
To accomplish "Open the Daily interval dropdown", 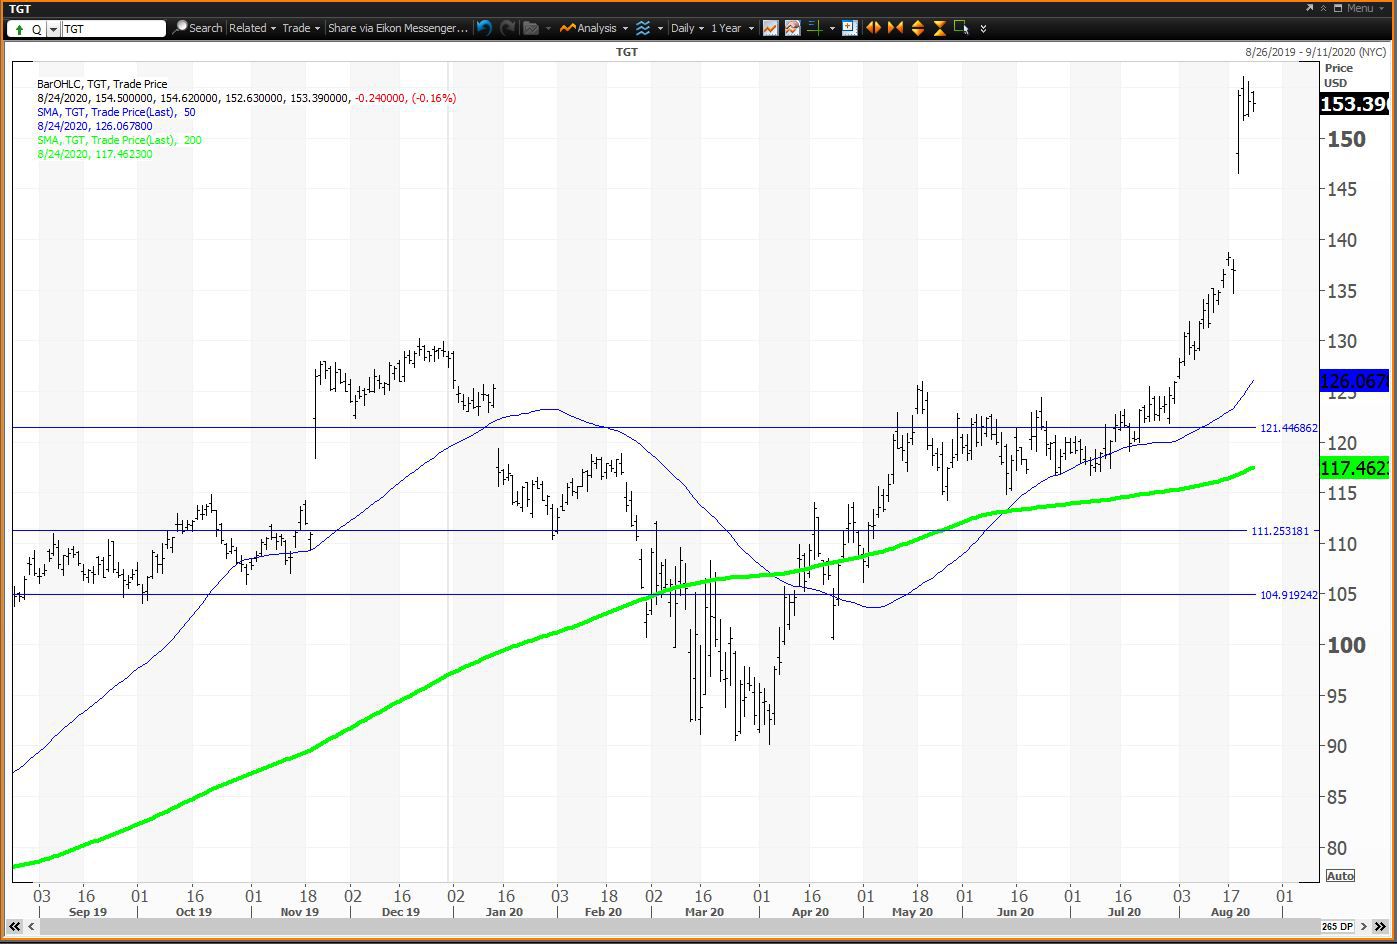I will point(687,28).
